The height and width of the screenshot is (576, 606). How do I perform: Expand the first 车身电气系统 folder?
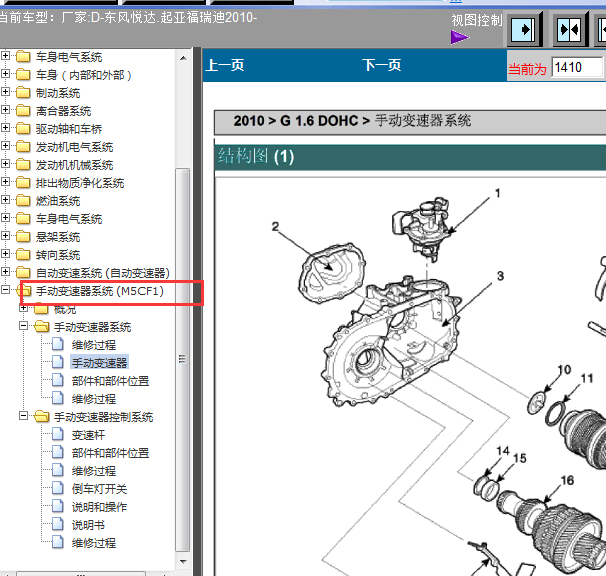pyautogui.click(x=5, y=55)
